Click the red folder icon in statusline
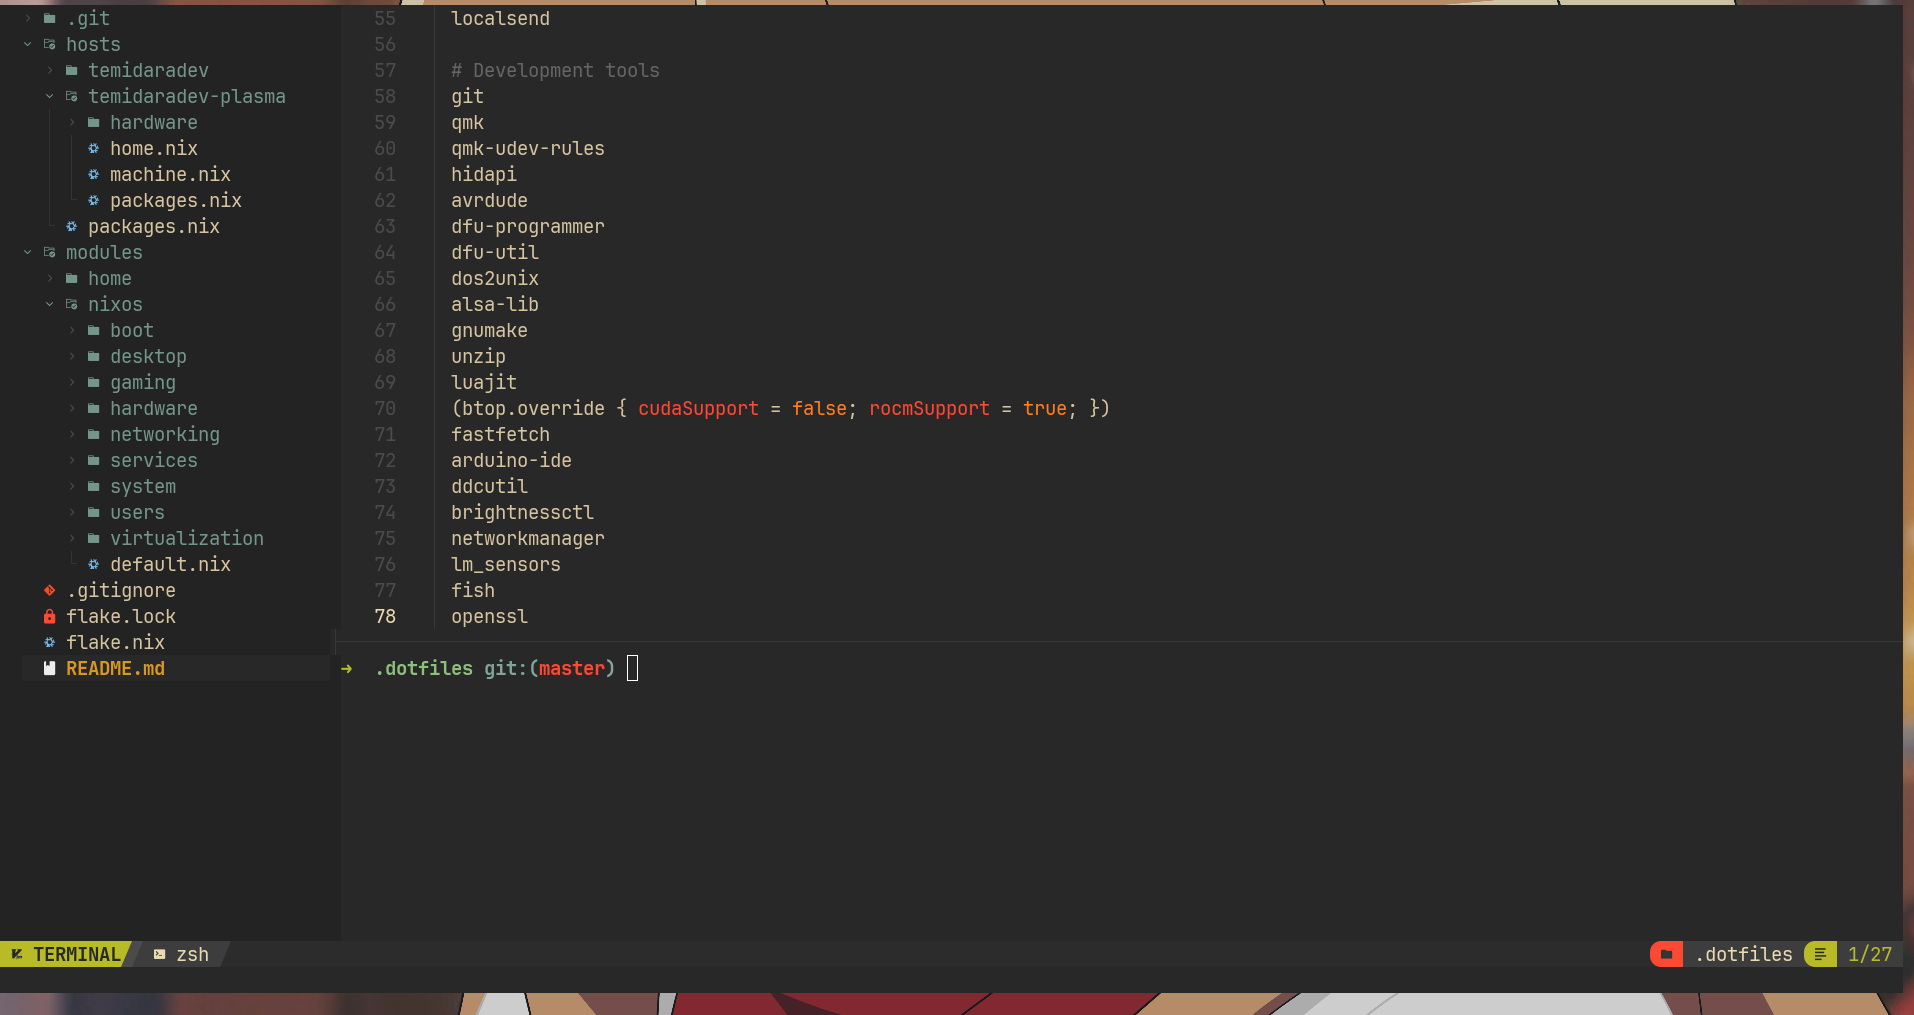The height and width of the screenshot is (1015, 1914). coord(1666,955)
